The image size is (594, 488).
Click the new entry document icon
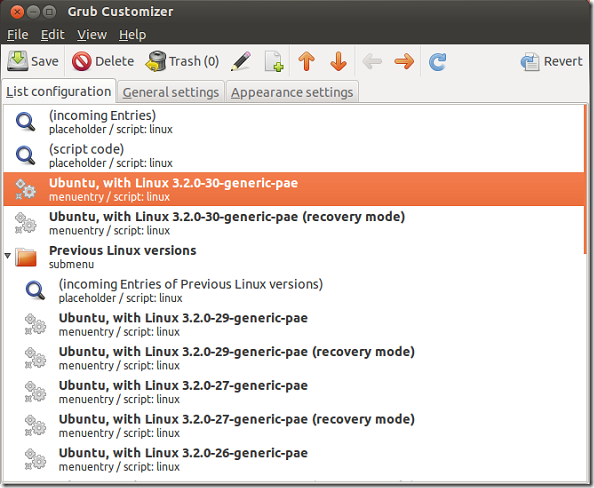pyautogui.click(x=274, y=61)
